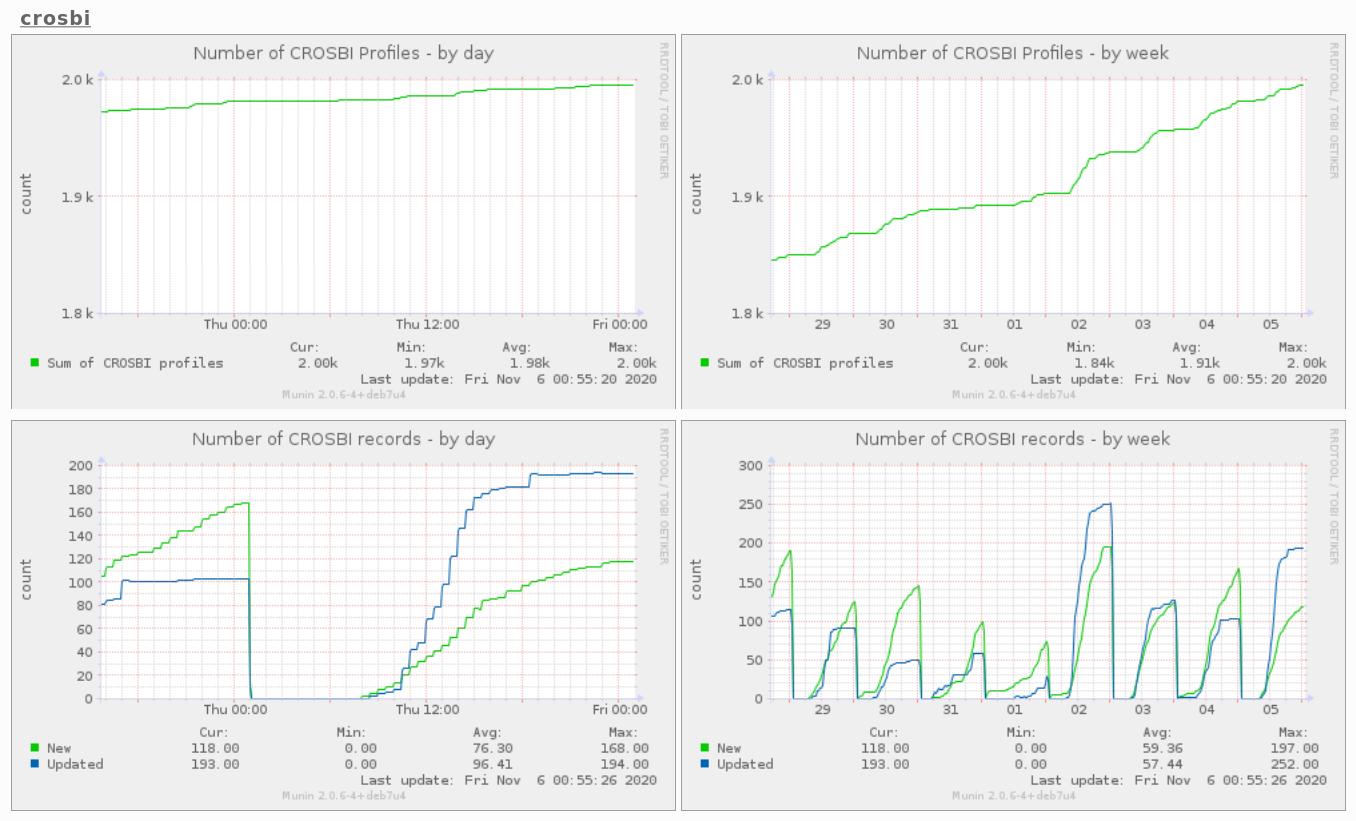Click green New swatch in records by week
Screen dimensions: 1356x821
[x=705, y=748]
